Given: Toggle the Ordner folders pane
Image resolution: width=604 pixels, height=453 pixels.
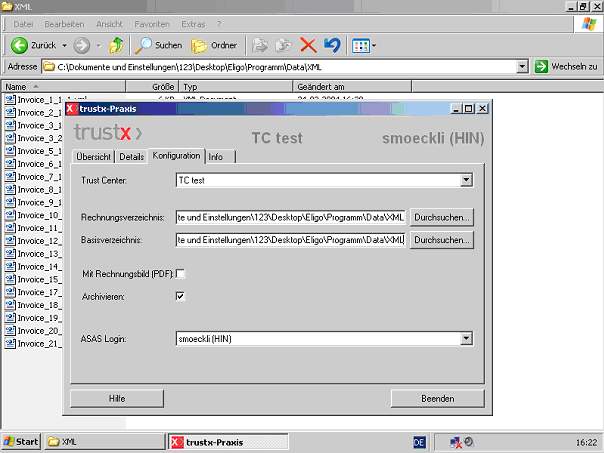Looking at the screenshot, I should point(214,45).
